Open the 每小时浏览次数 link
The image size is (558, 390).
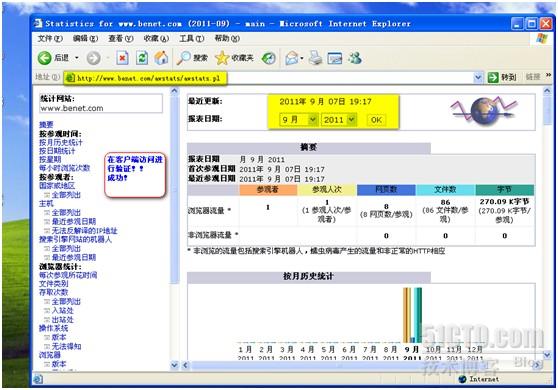(x=64, y=168)
